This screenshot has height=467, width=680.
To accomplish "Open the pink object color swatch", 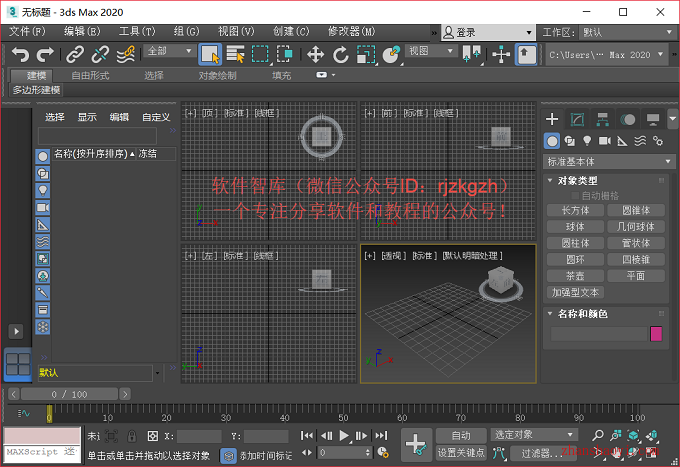I will (x=656, y=334).
